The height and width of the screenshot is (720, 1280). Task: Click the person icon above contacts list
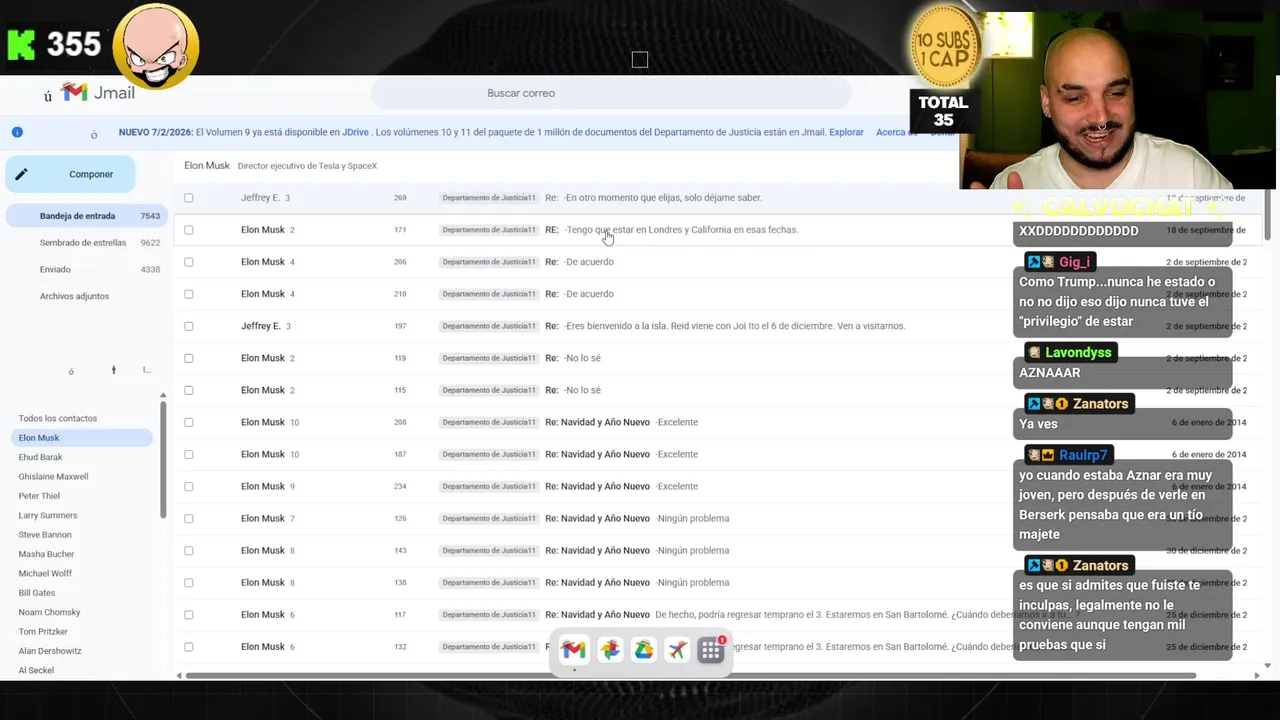[113, 370]
